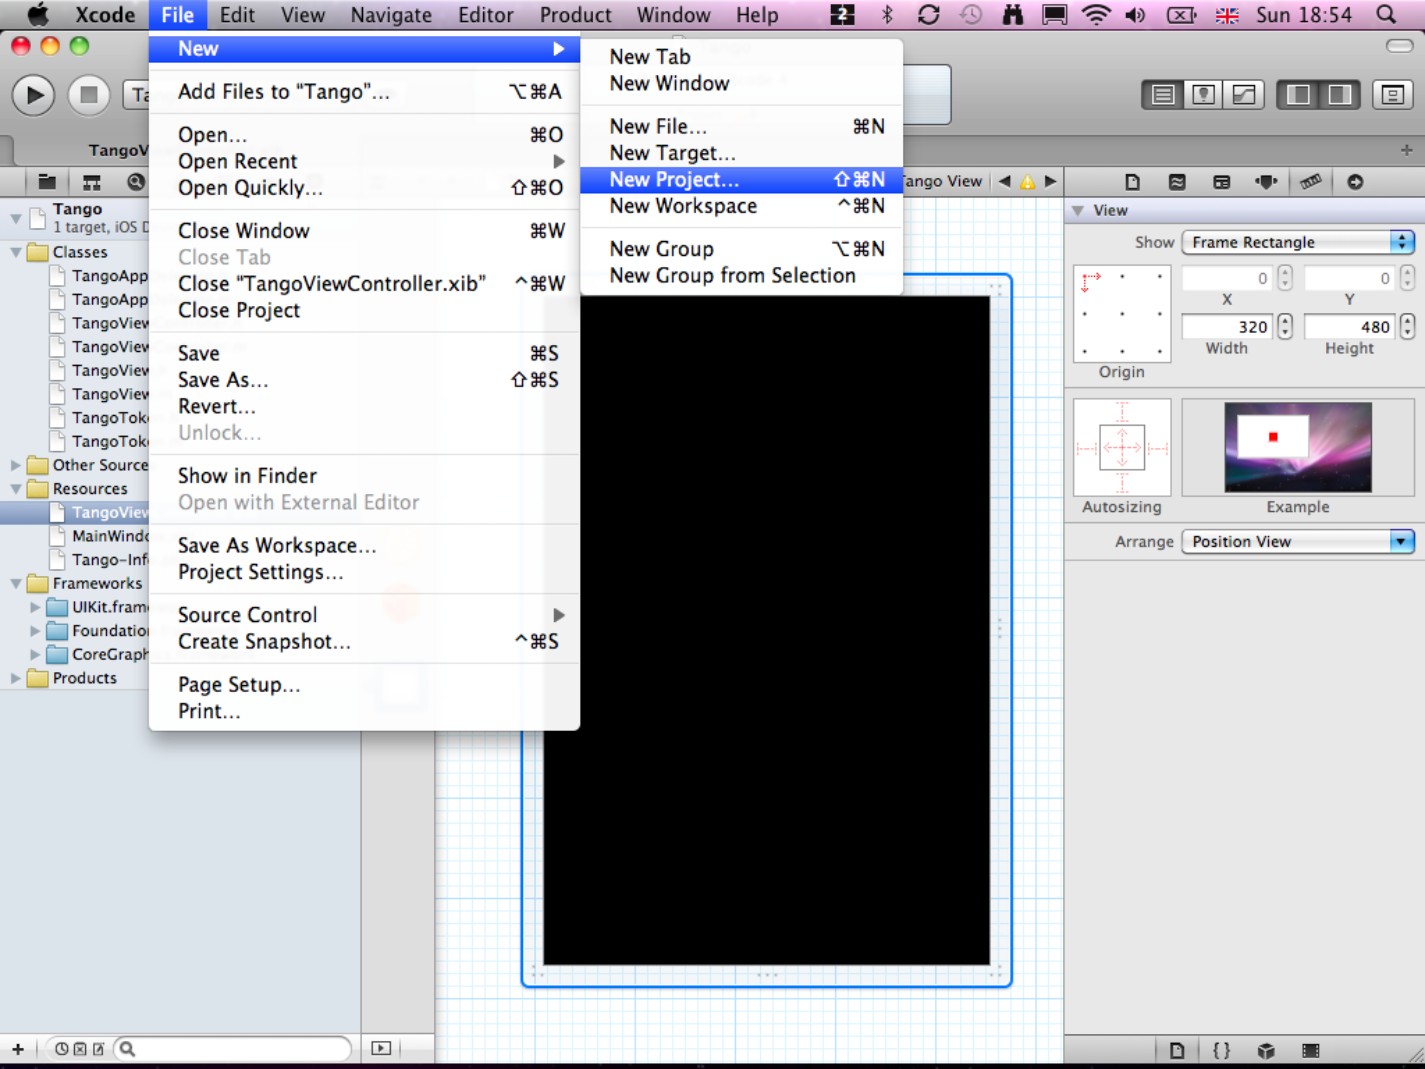The height and width of the screenshot is (1069, 1425).
Task: Go to previous issue arrow in jump bar
Action: click(x=1004, y=182)
